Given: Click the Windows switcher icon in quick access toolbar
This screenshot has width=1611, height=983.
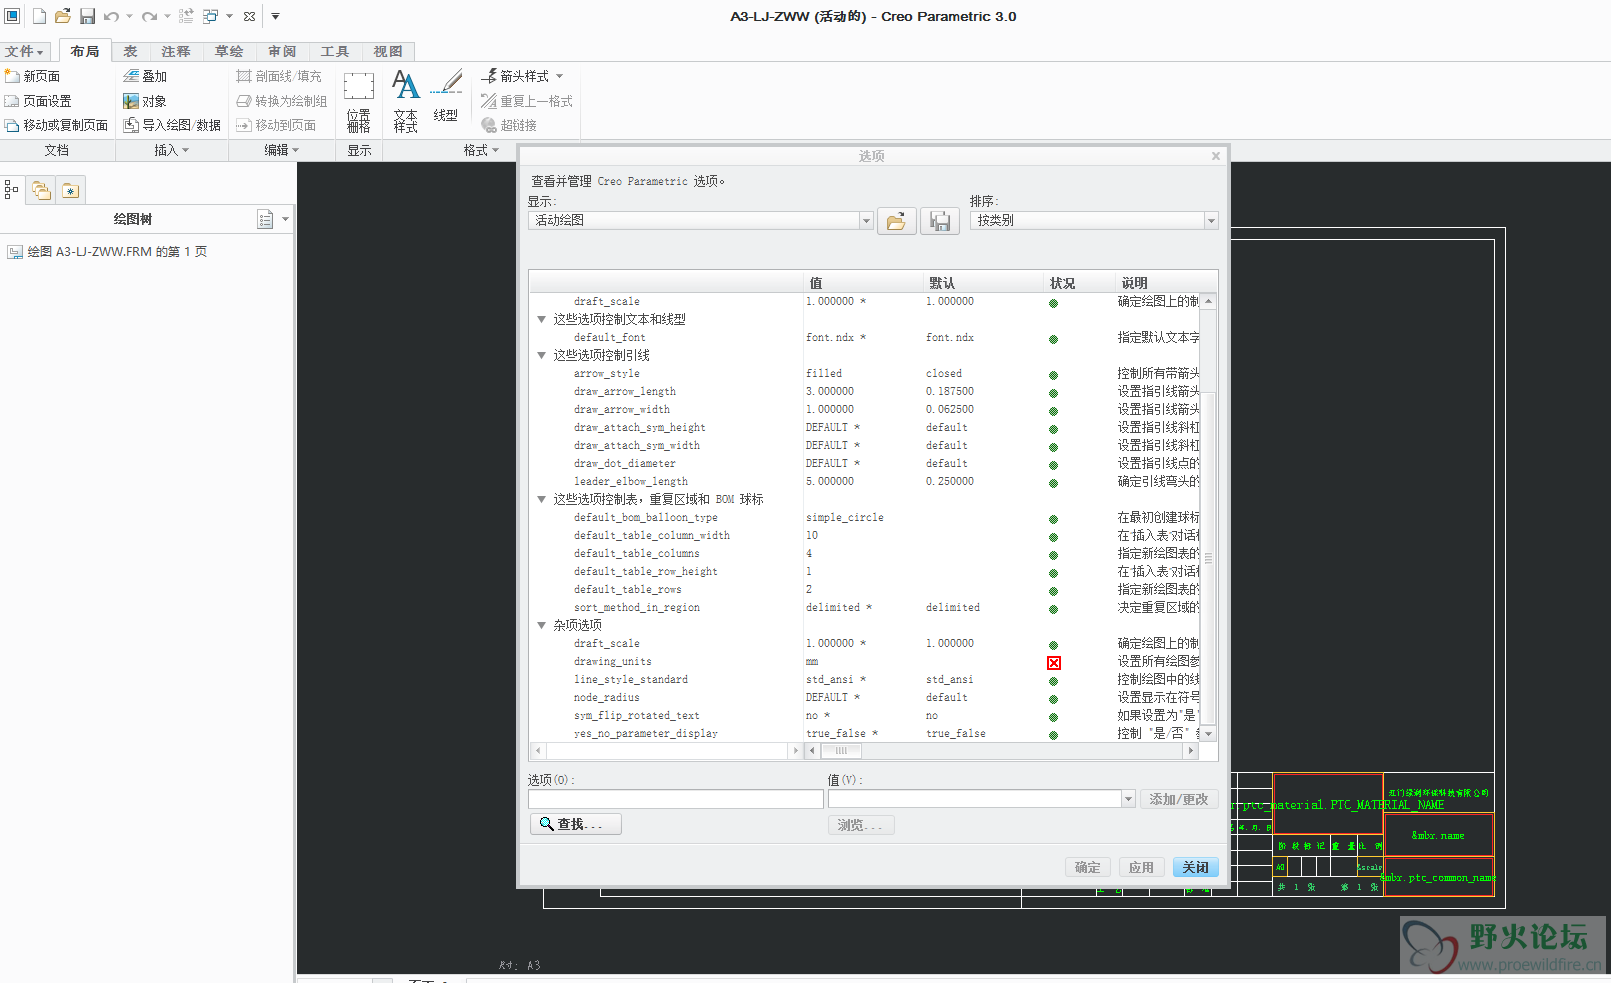Looking at the screenshot, I should pos(211,16).
